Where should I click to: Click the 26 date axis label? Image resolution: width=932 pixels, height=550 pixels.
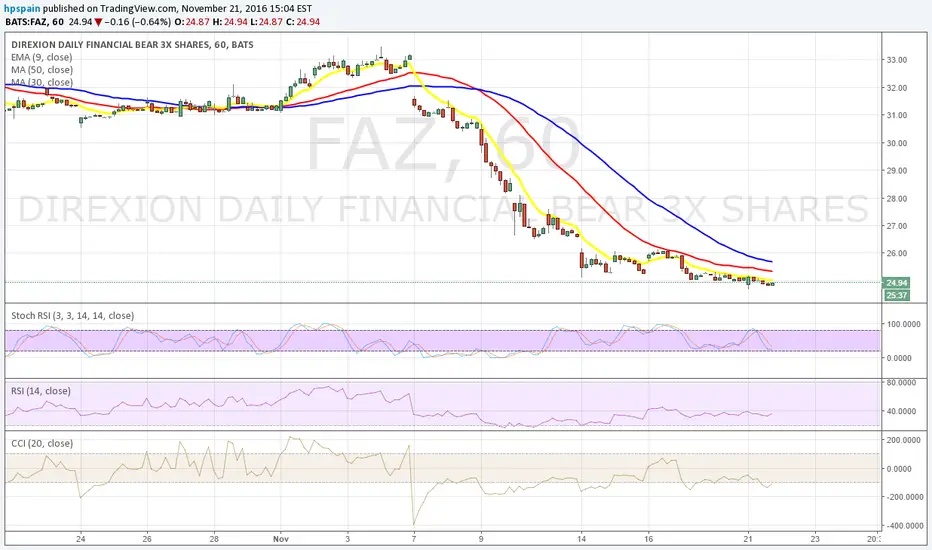(x=147, y=539)
